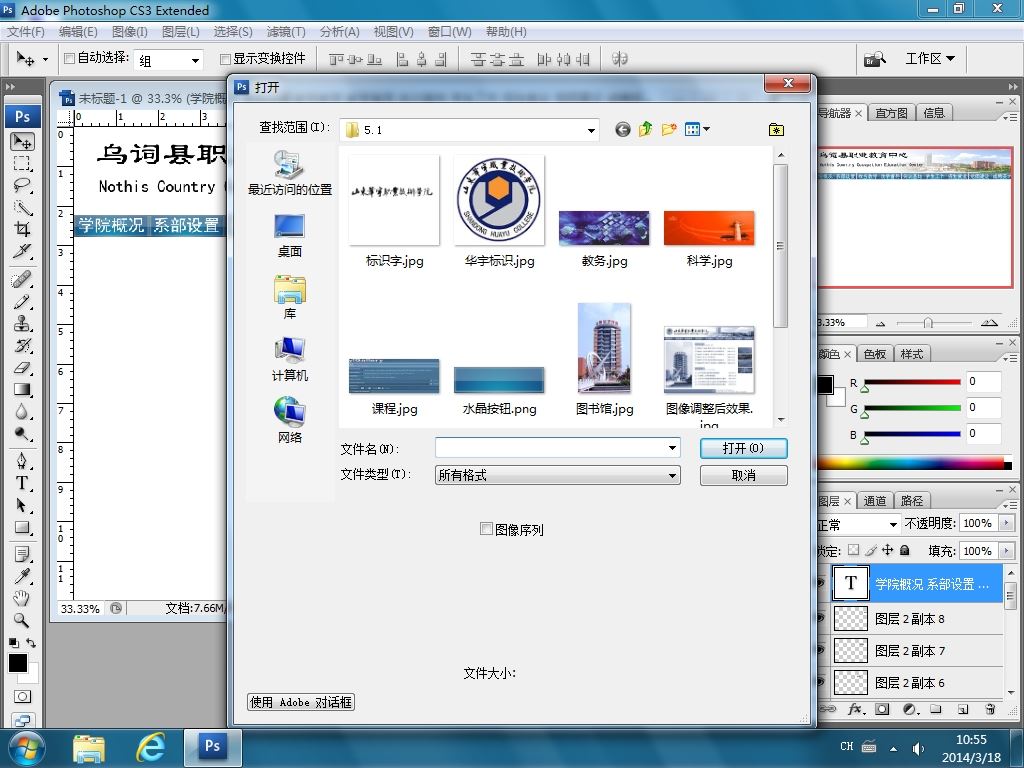This screenshot has width=1024, height=768.
Task: Select the Eraser tool
Action: click(22, 368)
